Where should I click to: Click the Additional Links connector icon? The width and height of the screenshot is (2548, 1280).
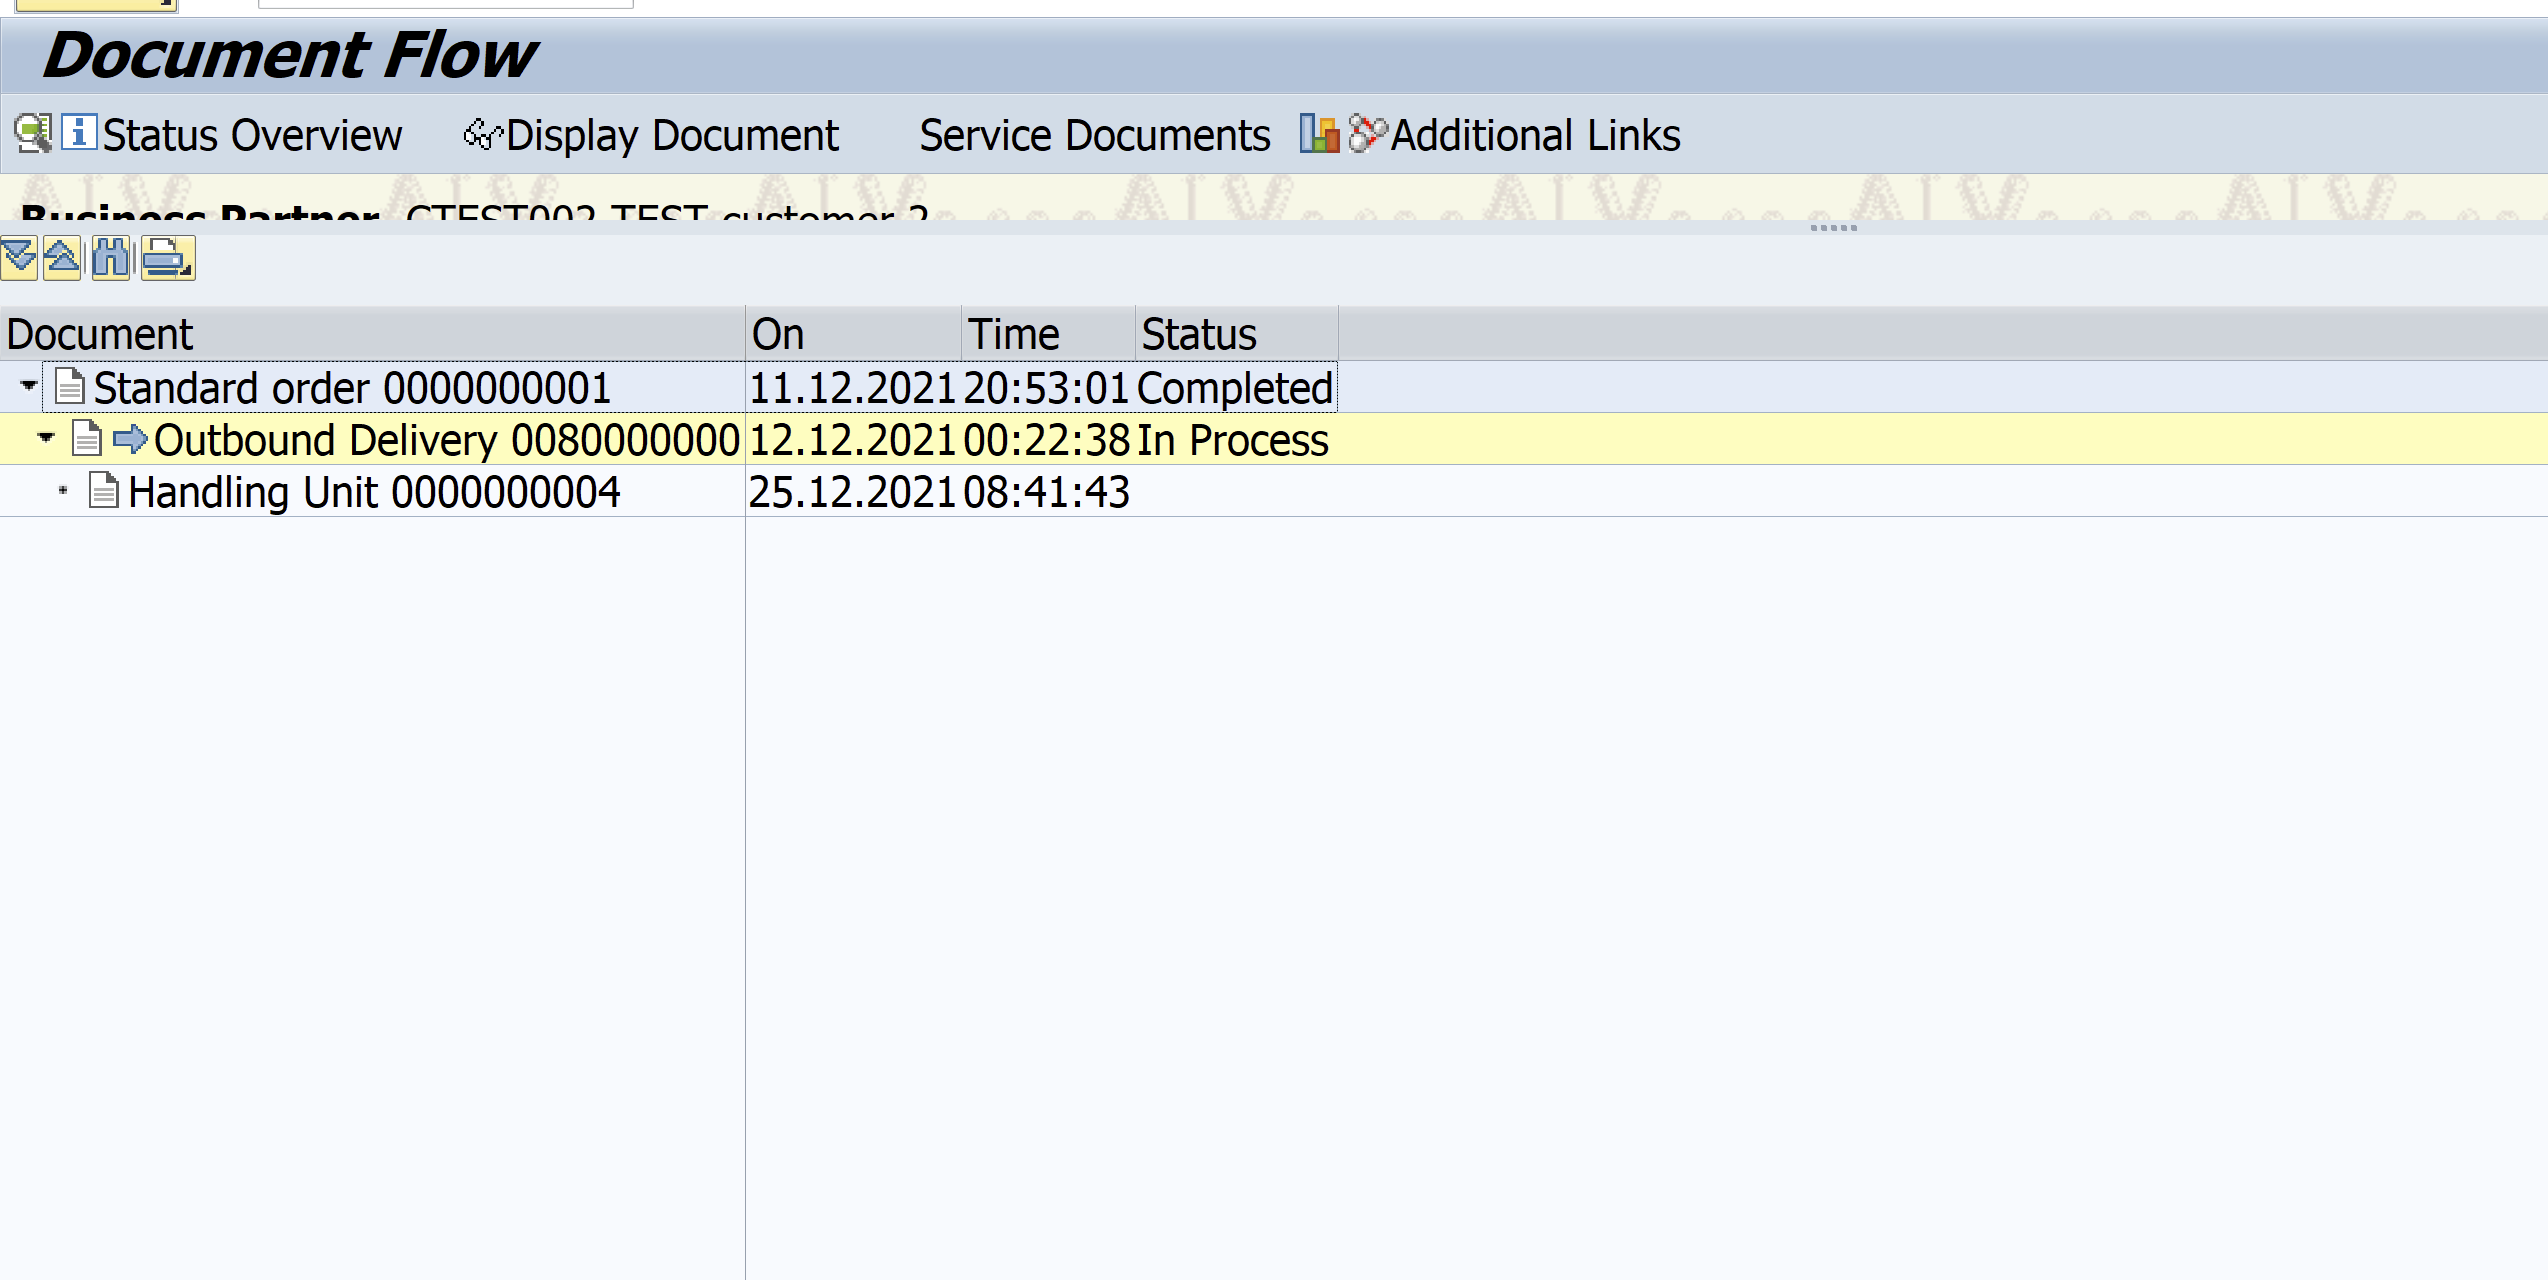click(x=1367, y=133)
